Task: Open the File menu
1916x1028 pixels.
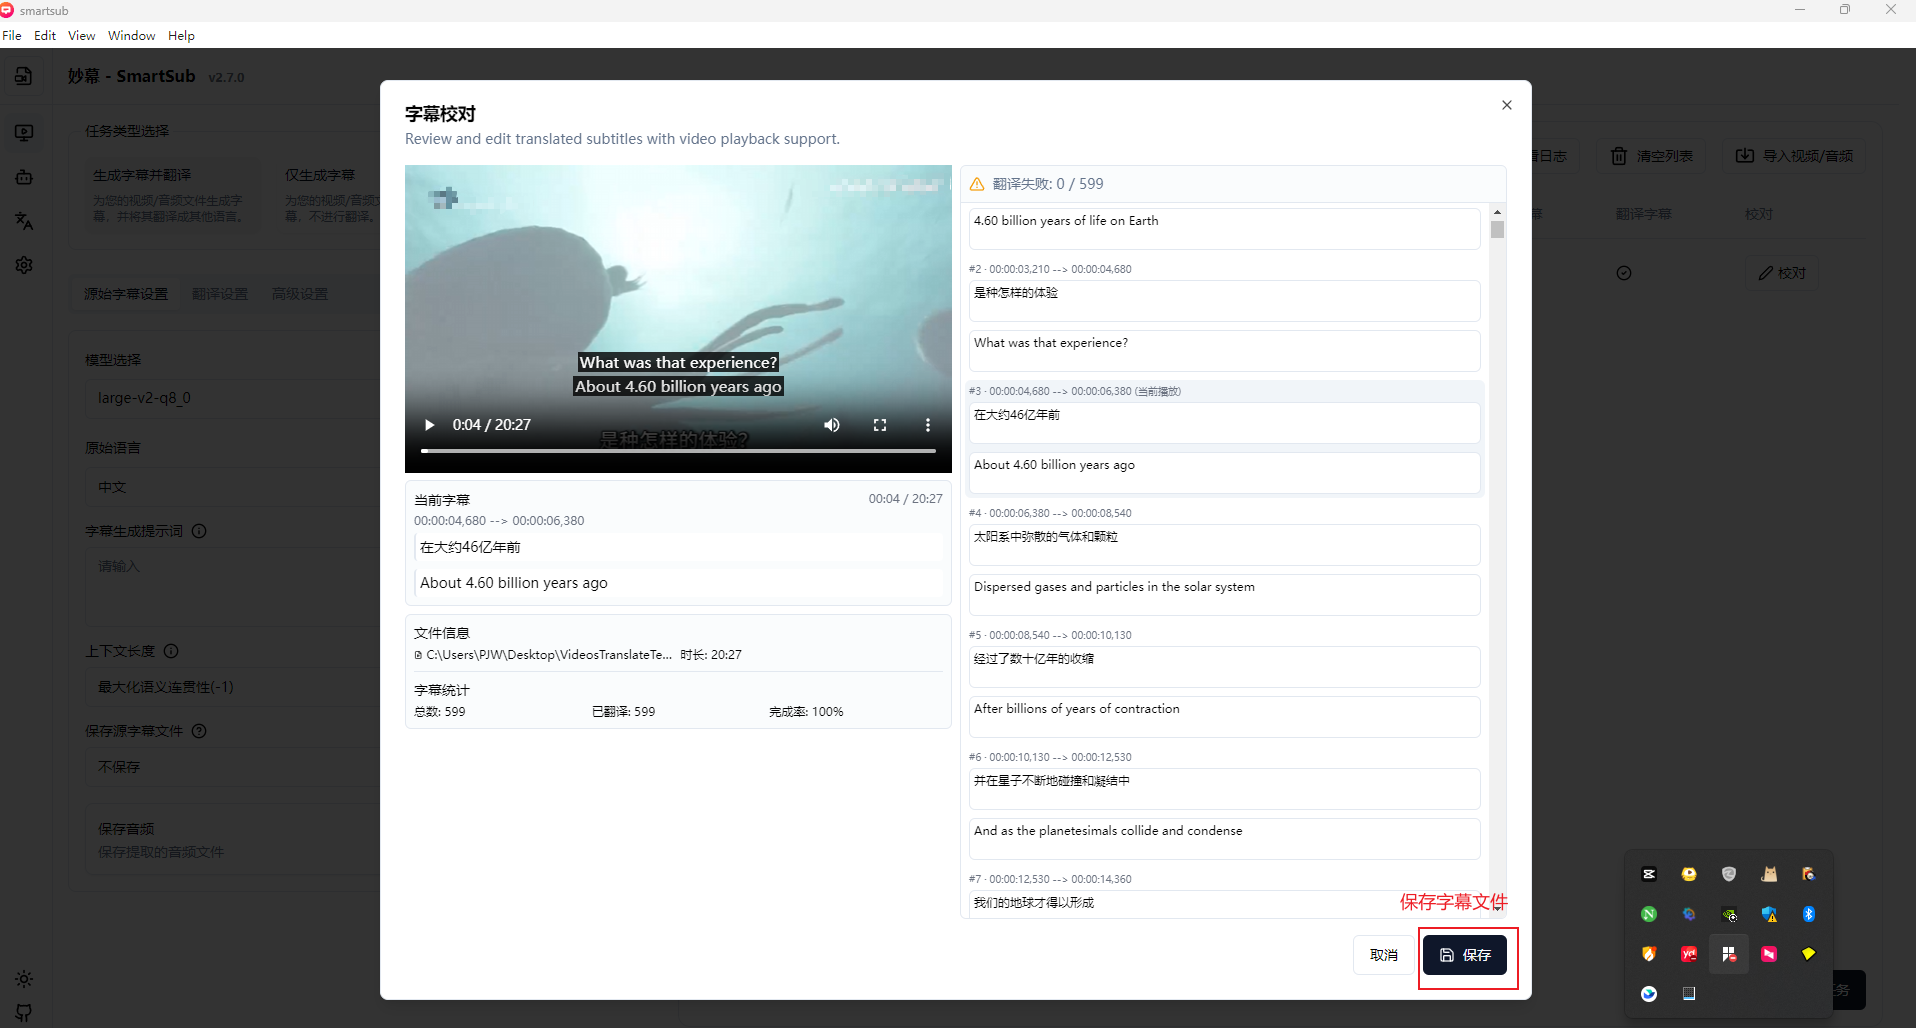Action: coord(12,35)
